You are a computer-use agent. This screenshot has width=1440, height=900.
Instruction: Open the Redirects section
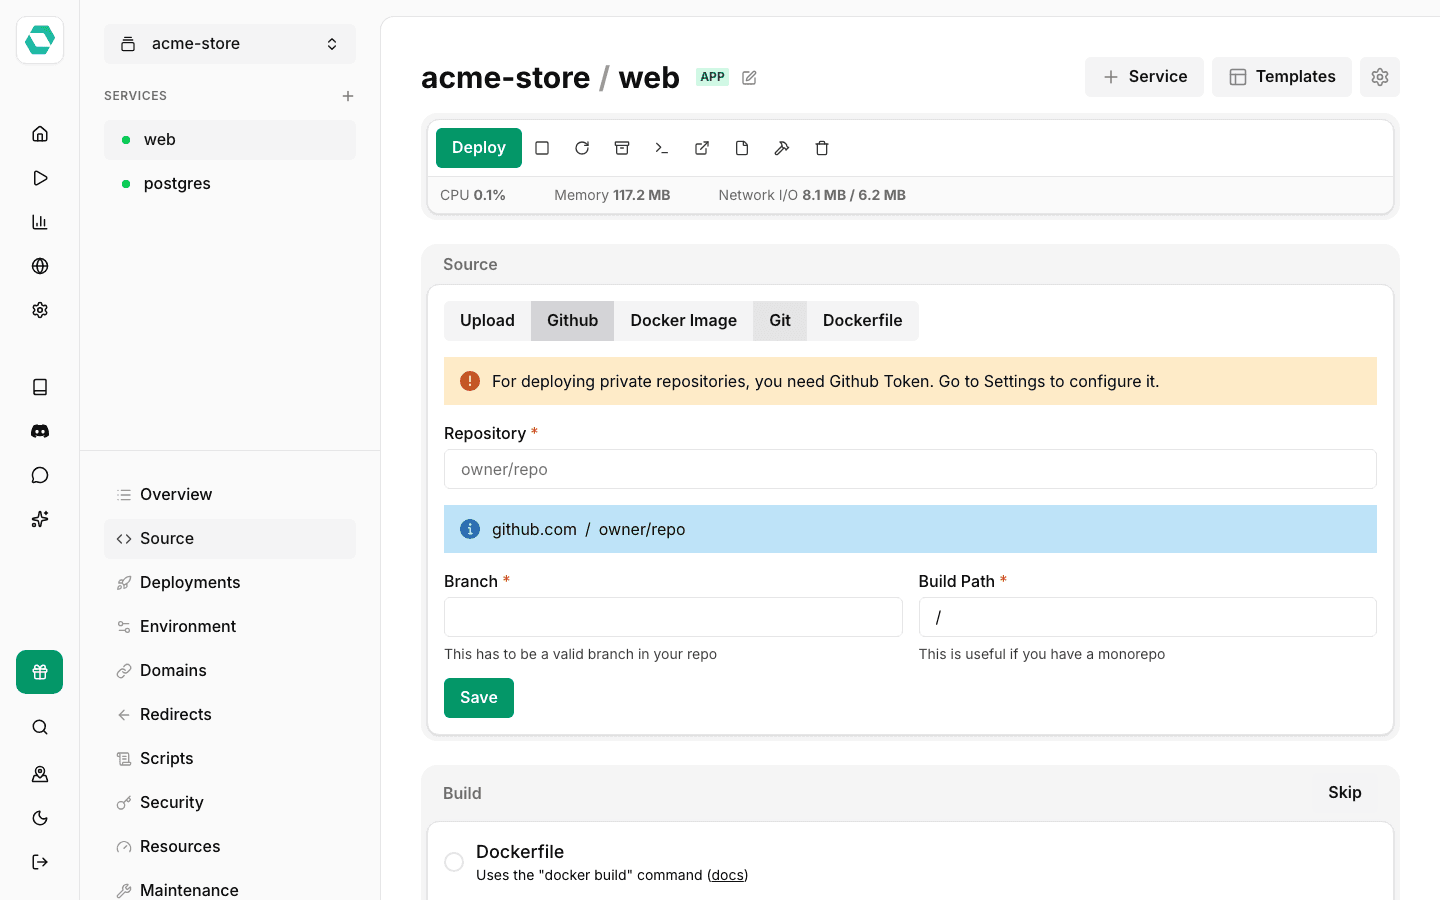click(230, 715)
